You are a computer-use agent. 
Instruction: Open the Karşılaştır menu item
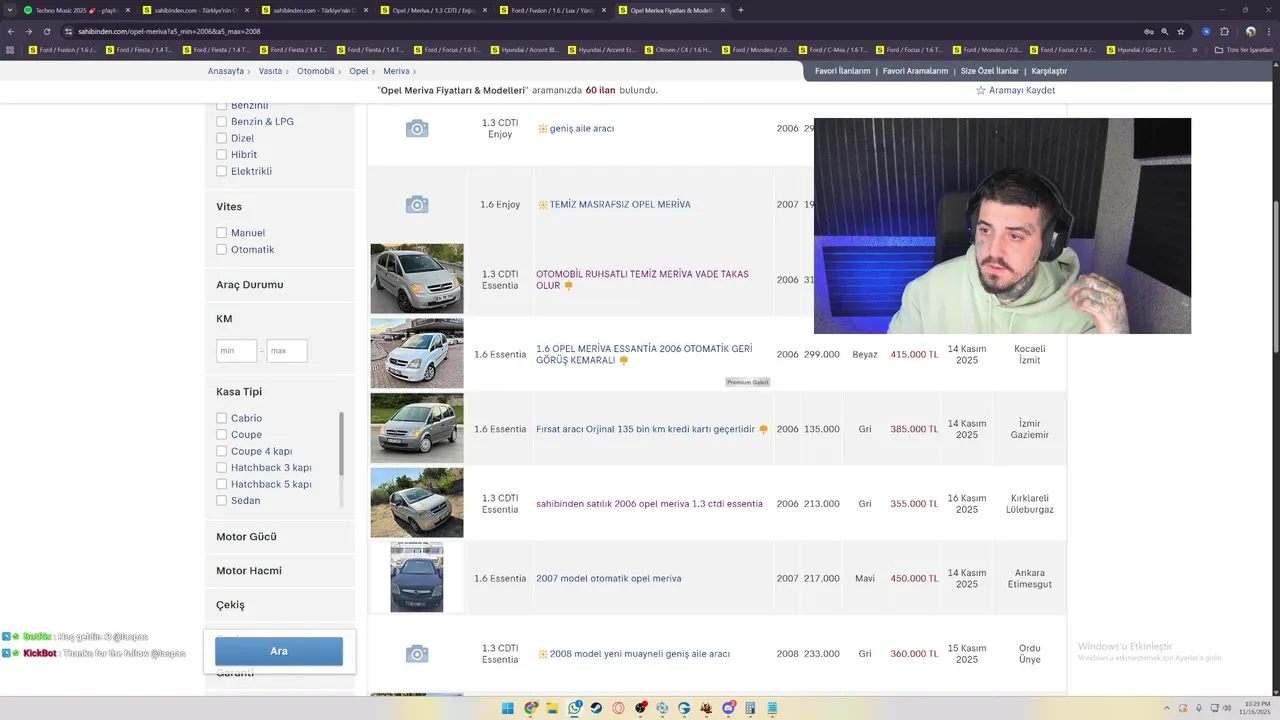click(x=1049, y=71)
